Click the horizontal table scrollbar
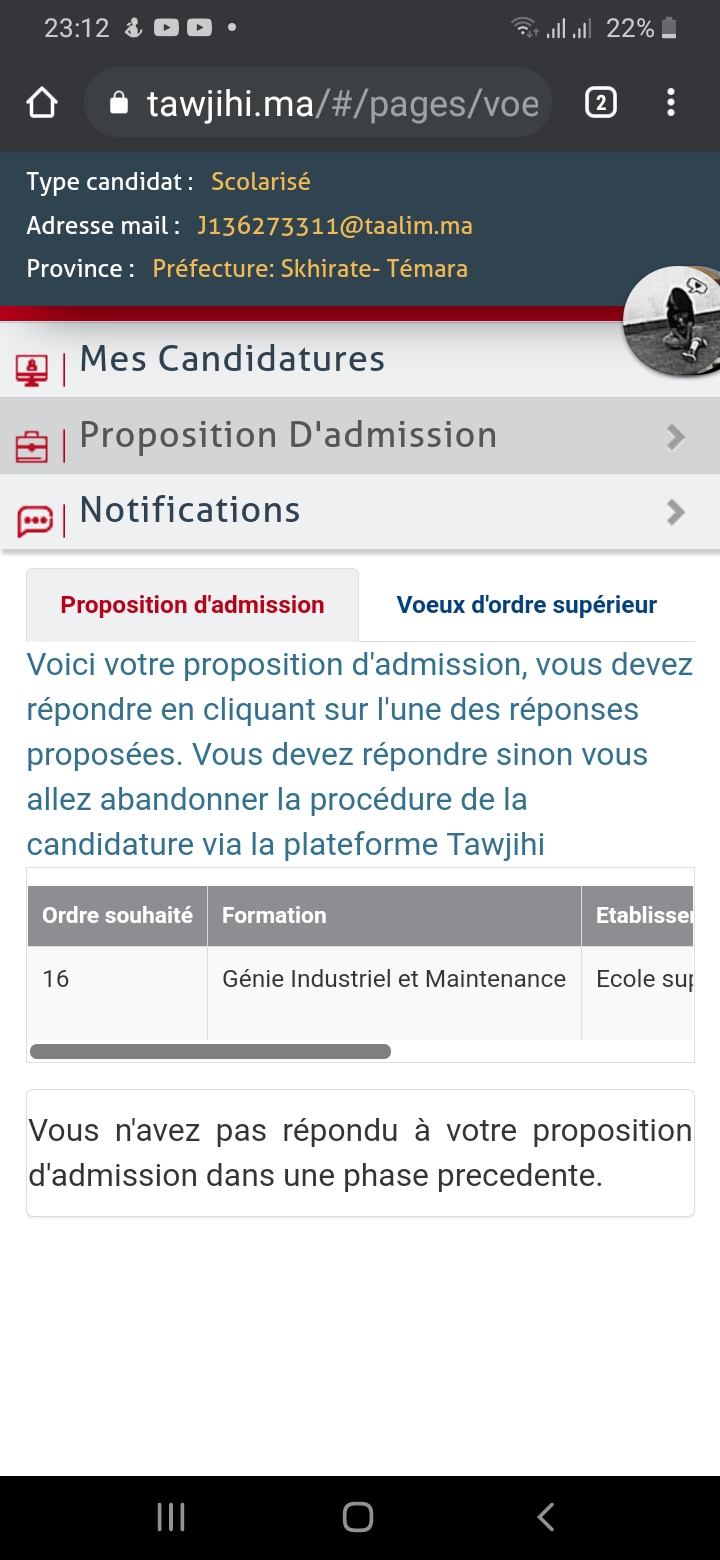 210,1051
